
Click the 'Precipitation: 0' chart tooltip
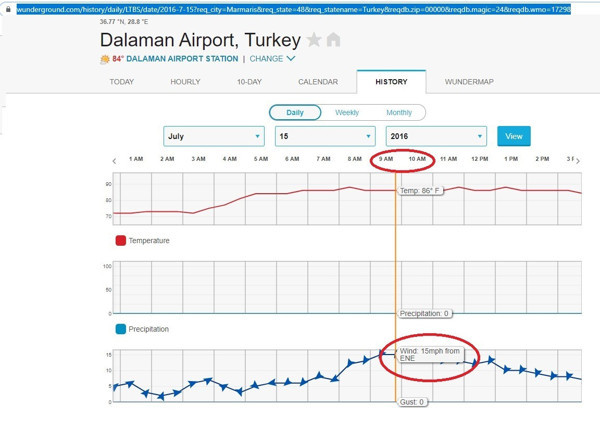pos(425,313)
